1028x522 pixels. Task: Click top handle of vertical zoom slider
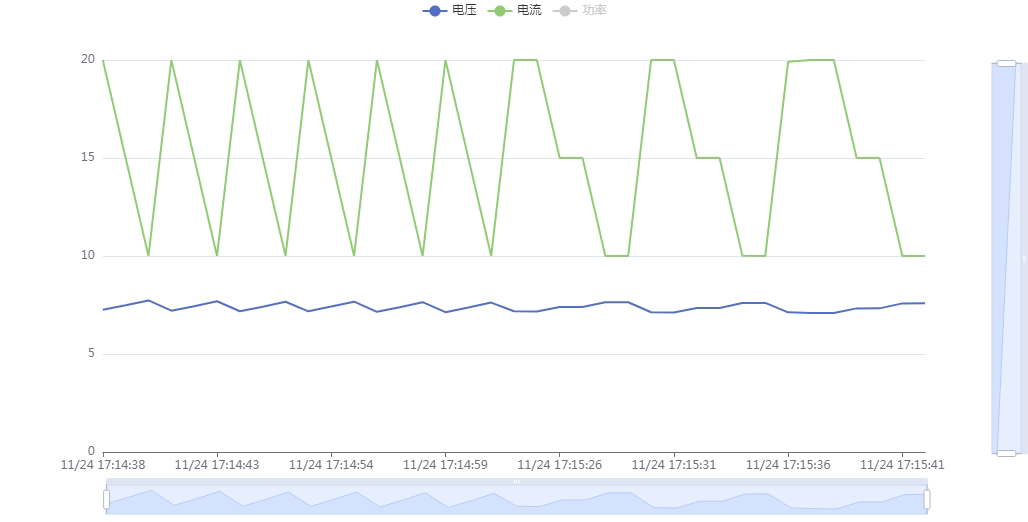point(1006,64)
